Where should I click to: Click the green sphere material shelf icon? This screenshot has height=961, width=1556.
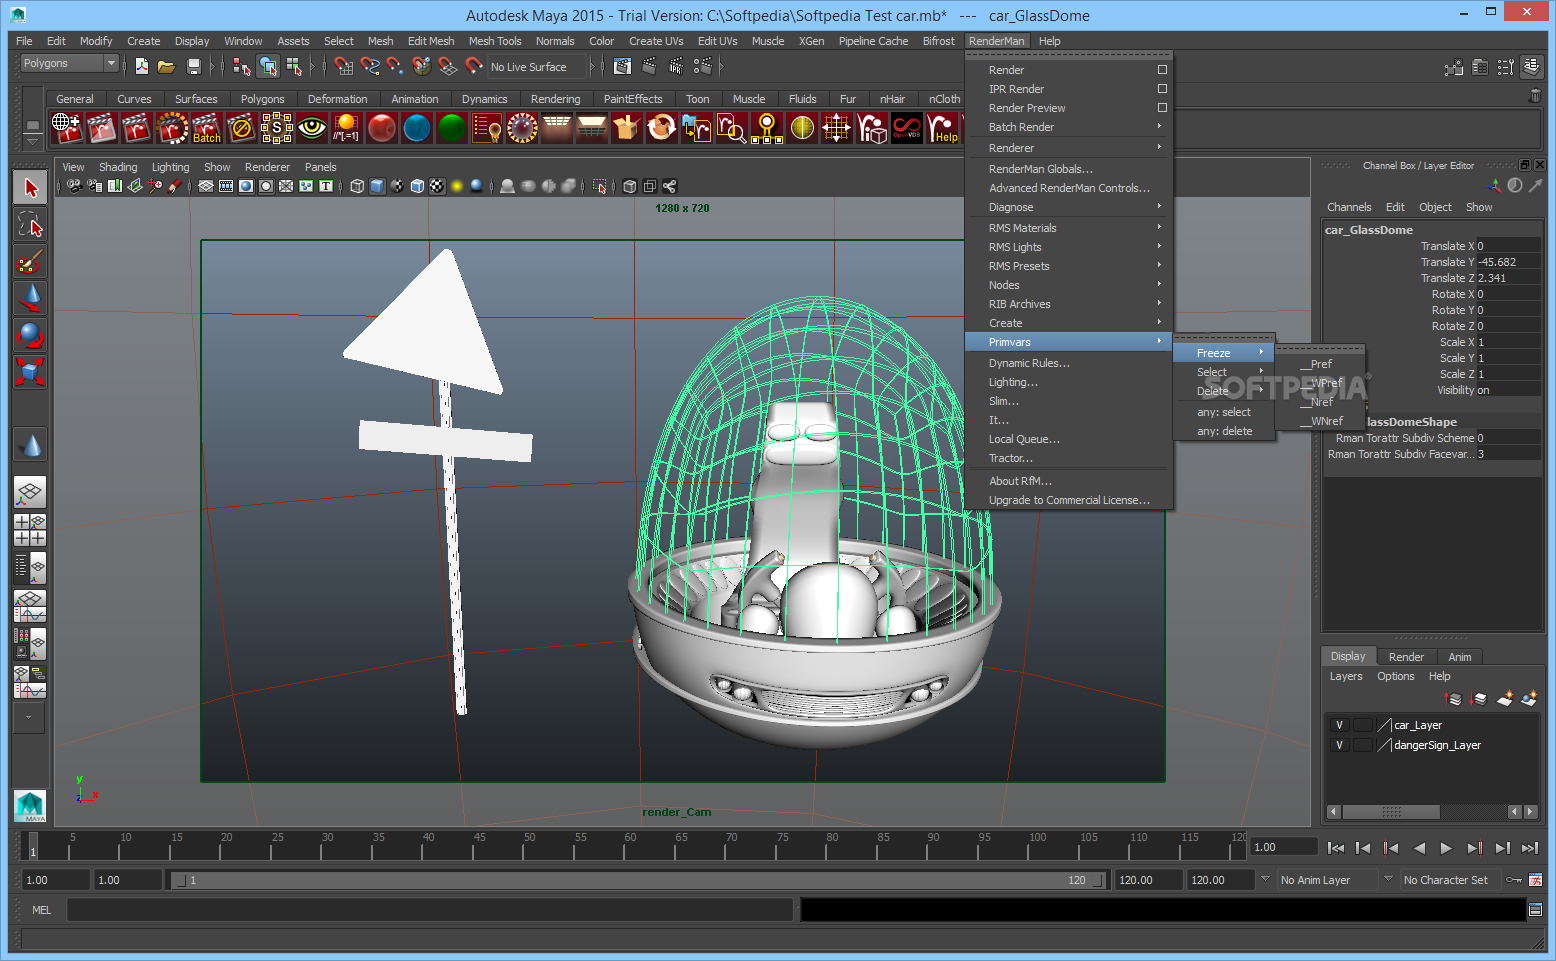coord(452,128)
